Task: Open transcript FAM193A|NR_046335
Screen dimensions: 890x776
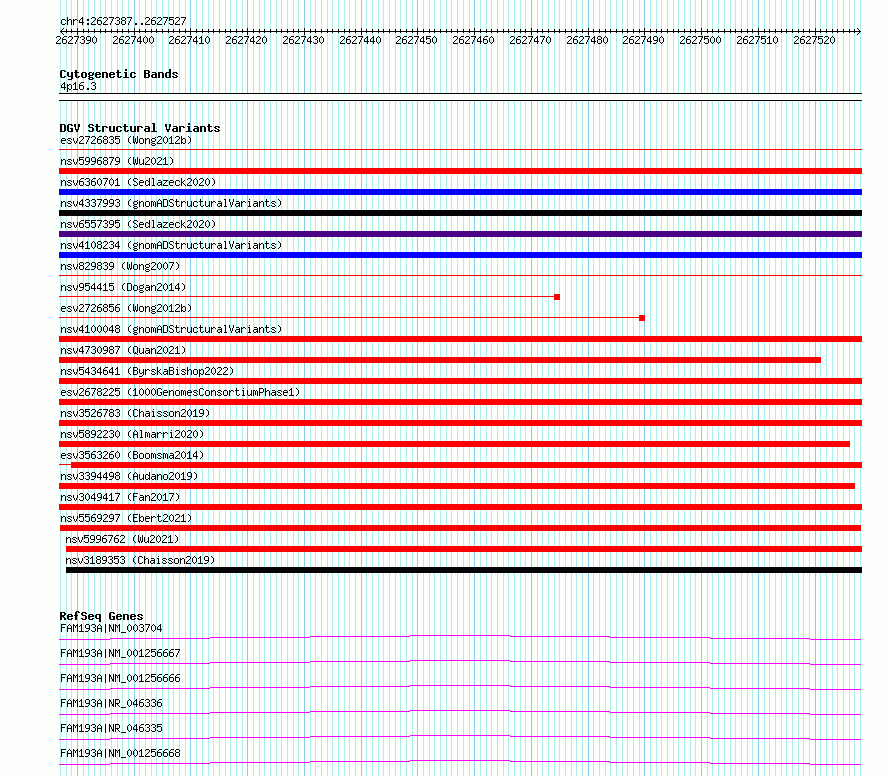Action: (111, 728)
